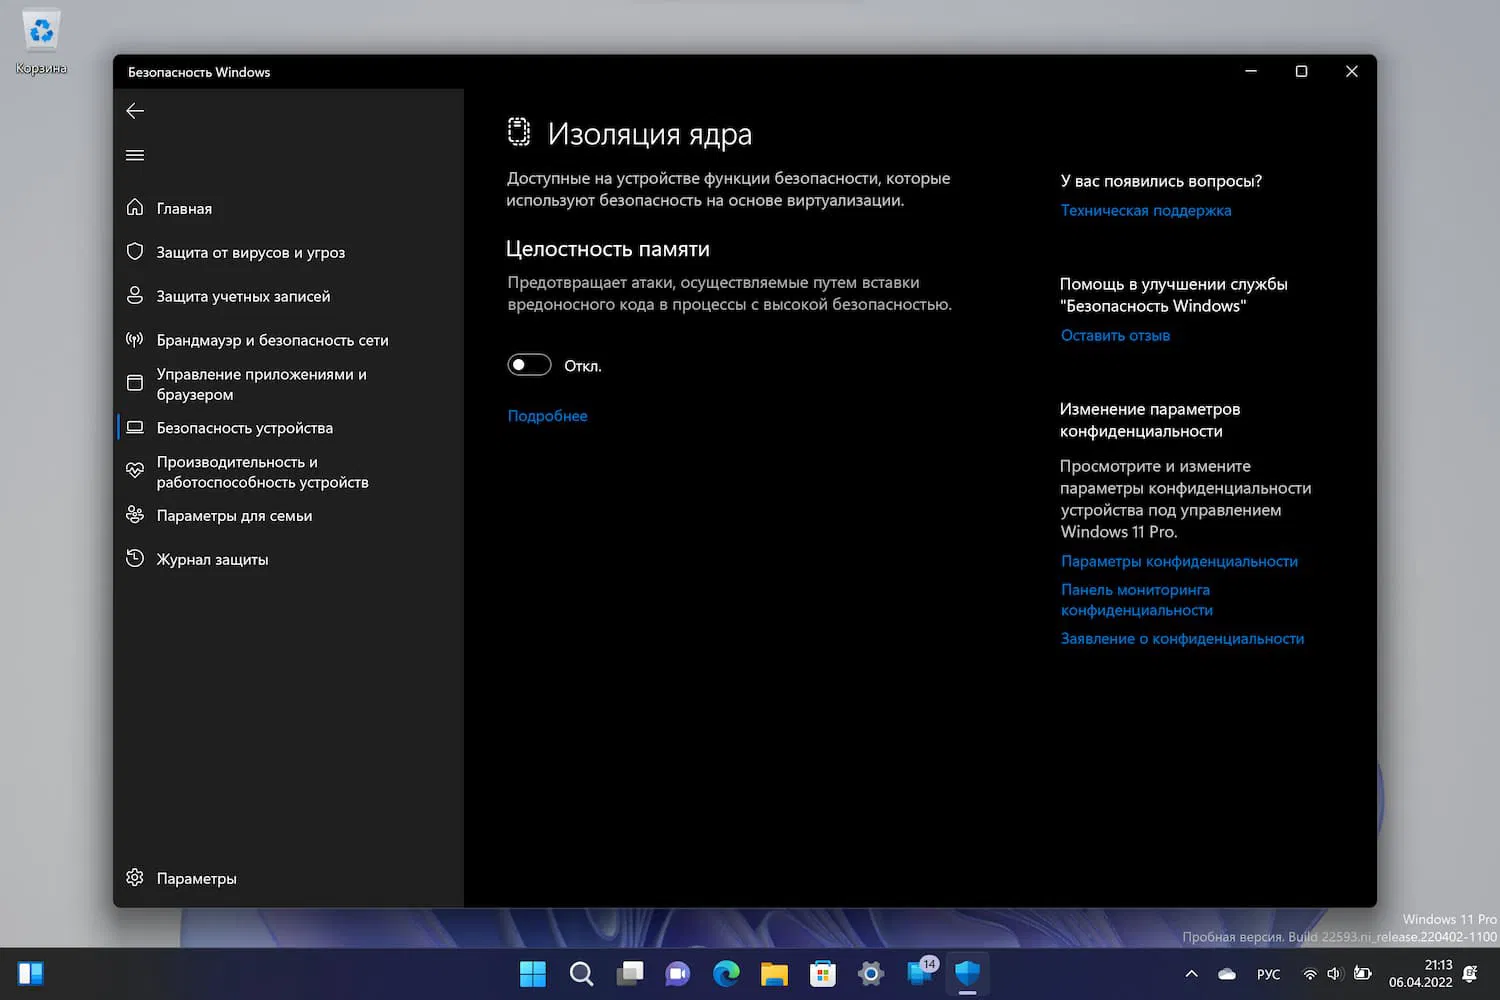1500x1000 pixels.
Task: Select Параметры для семьи
Action: click(234, 516)
